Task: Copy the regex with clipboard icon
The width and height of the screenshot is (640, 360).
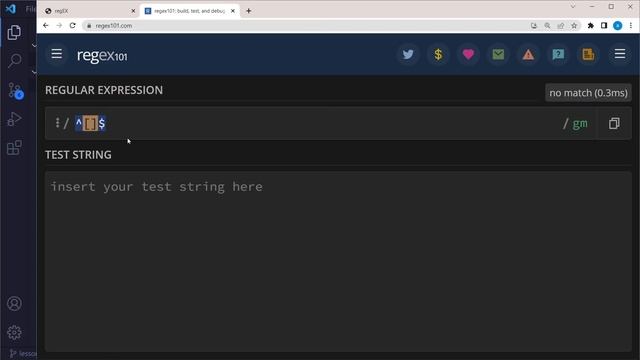Action: pos(614,123)
